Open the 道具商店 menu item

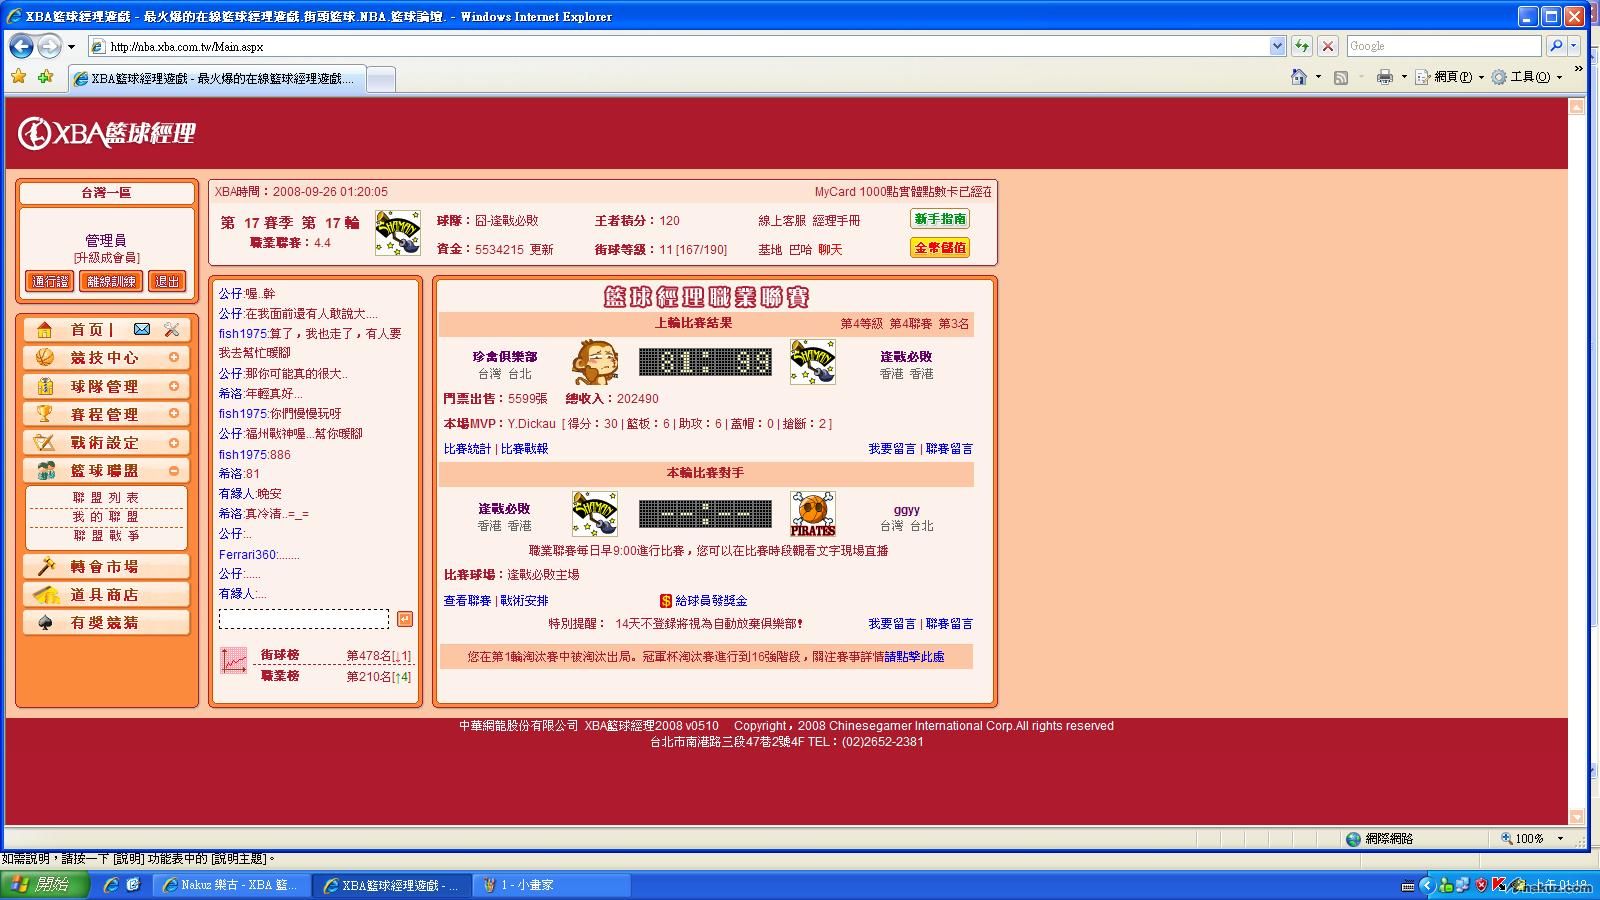[x=106, y=595]
